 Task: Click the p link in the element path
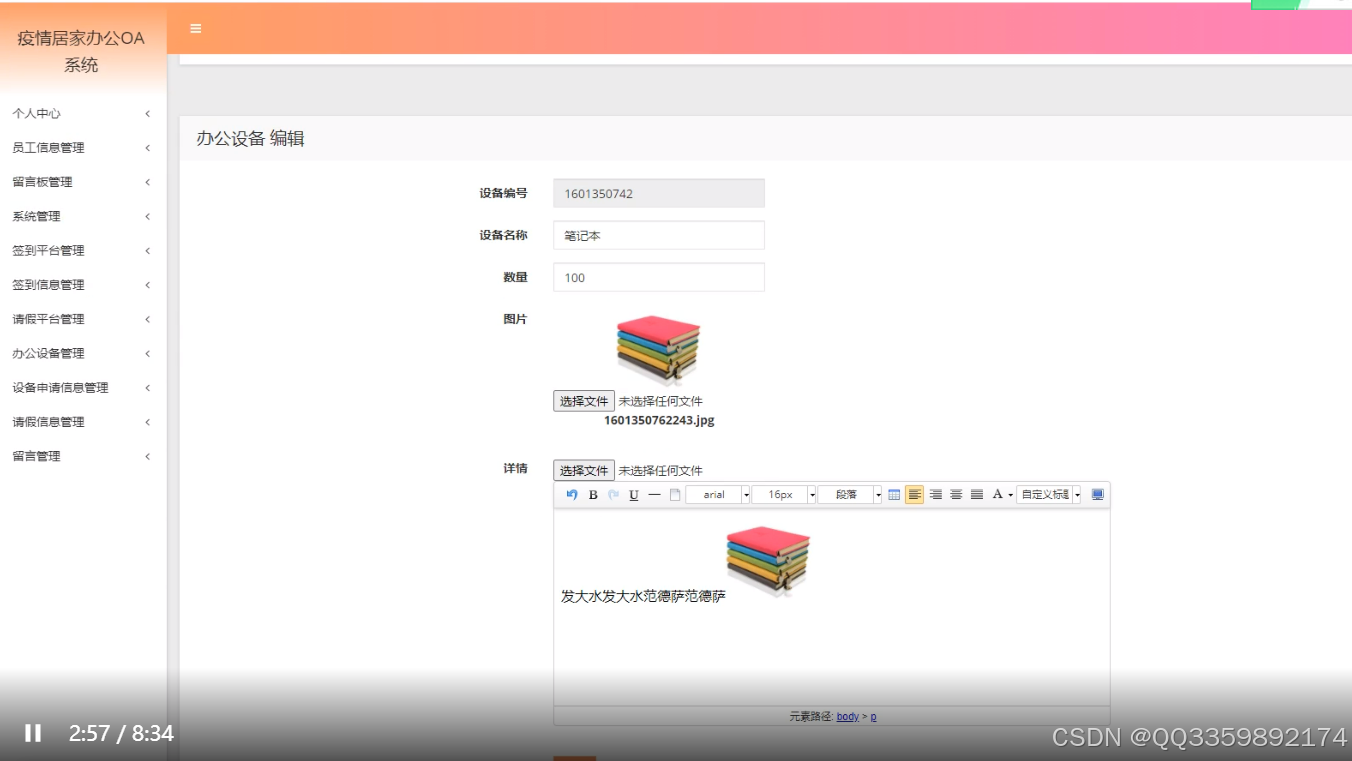point(873,717)
